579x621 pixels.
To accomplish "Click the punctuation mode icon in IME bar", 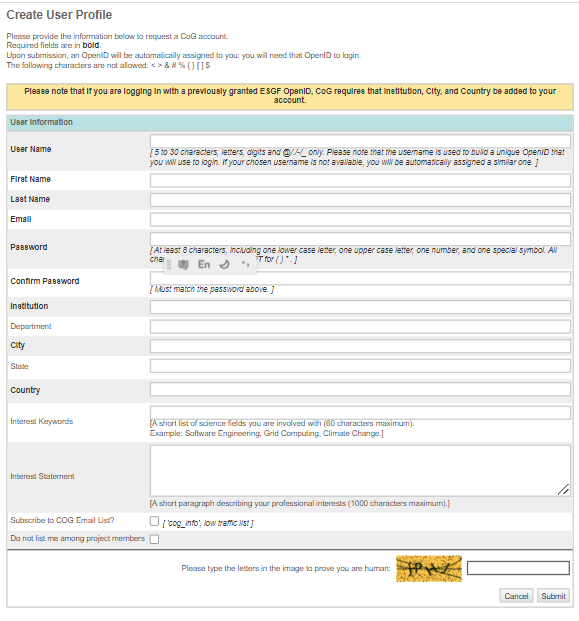I will [246, 264].
